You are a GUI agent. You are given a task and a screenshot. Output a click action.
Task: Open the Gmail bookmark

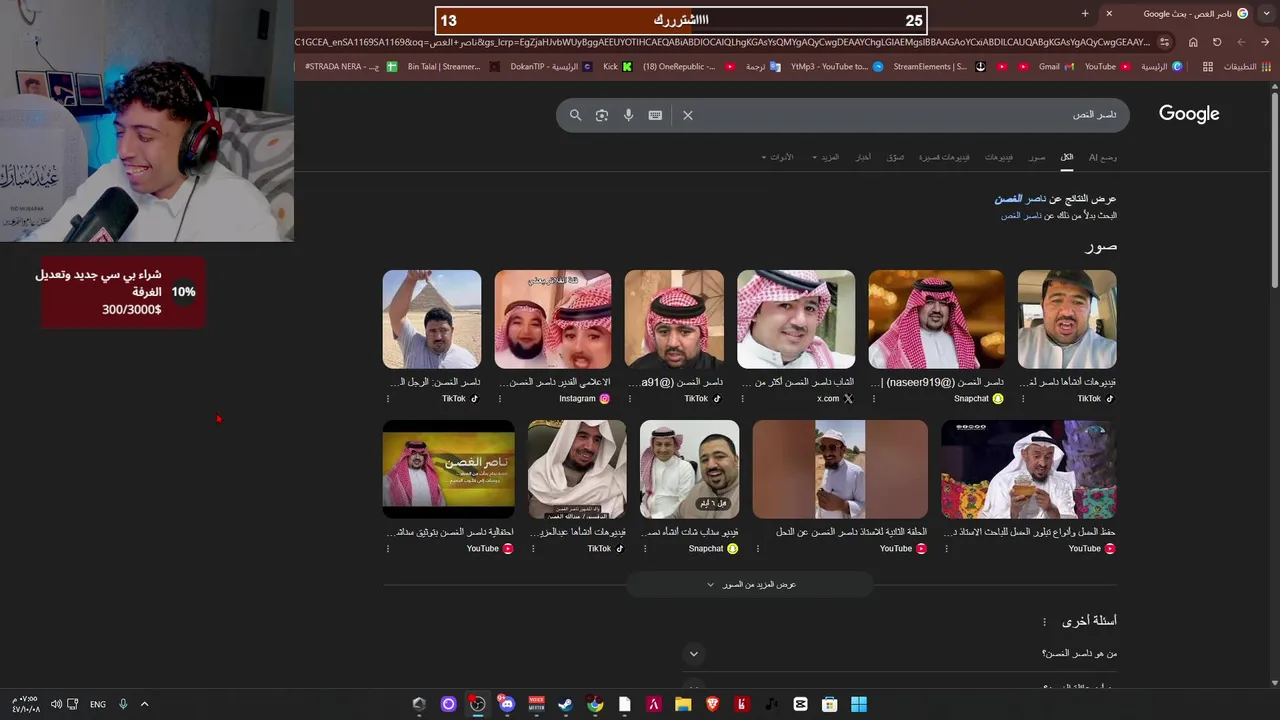click(1056, 67)
